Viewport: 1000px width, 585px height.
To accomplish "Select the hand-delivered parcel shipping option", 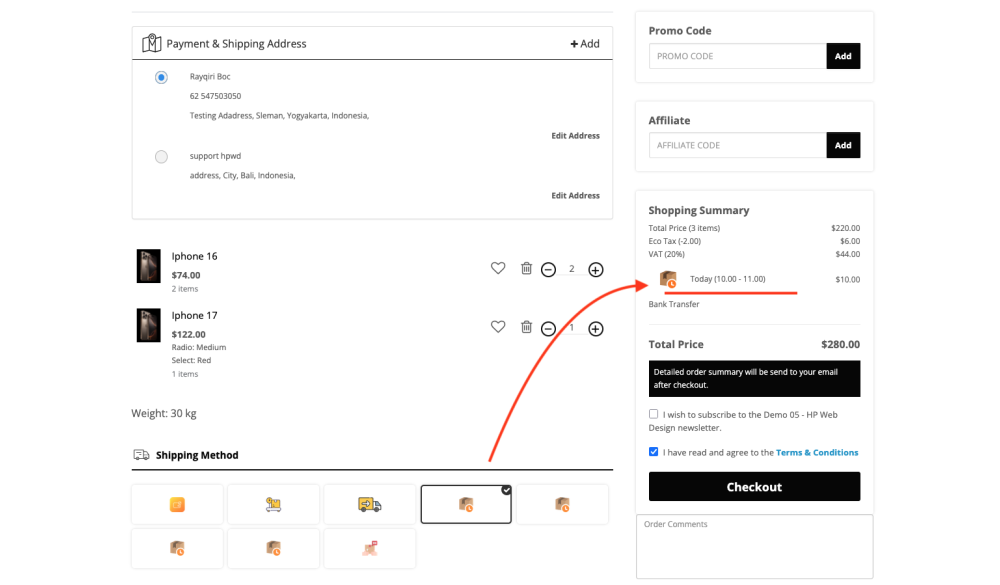I will coord(369,548).
